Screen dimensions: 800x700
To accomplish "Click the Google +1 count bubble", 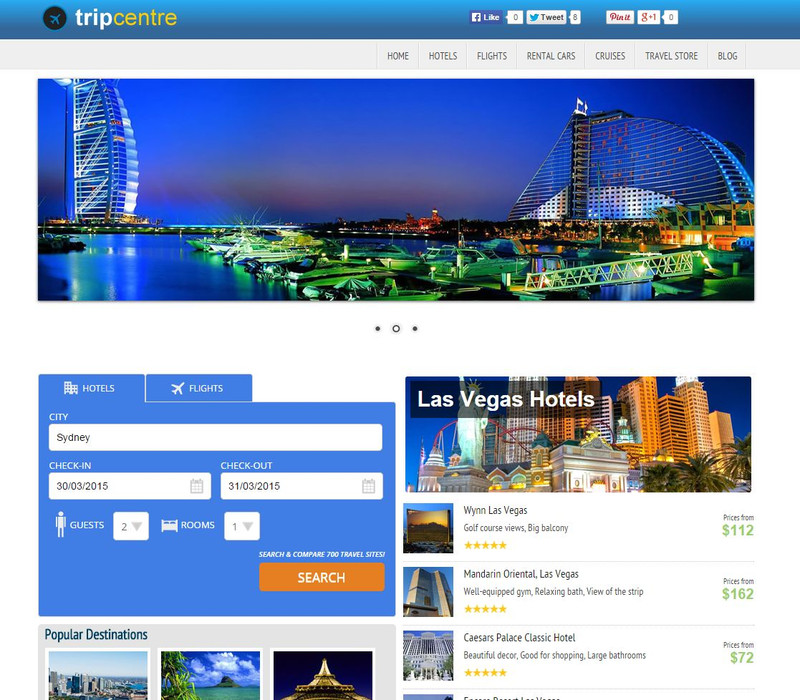I will (x=670, y=17).
